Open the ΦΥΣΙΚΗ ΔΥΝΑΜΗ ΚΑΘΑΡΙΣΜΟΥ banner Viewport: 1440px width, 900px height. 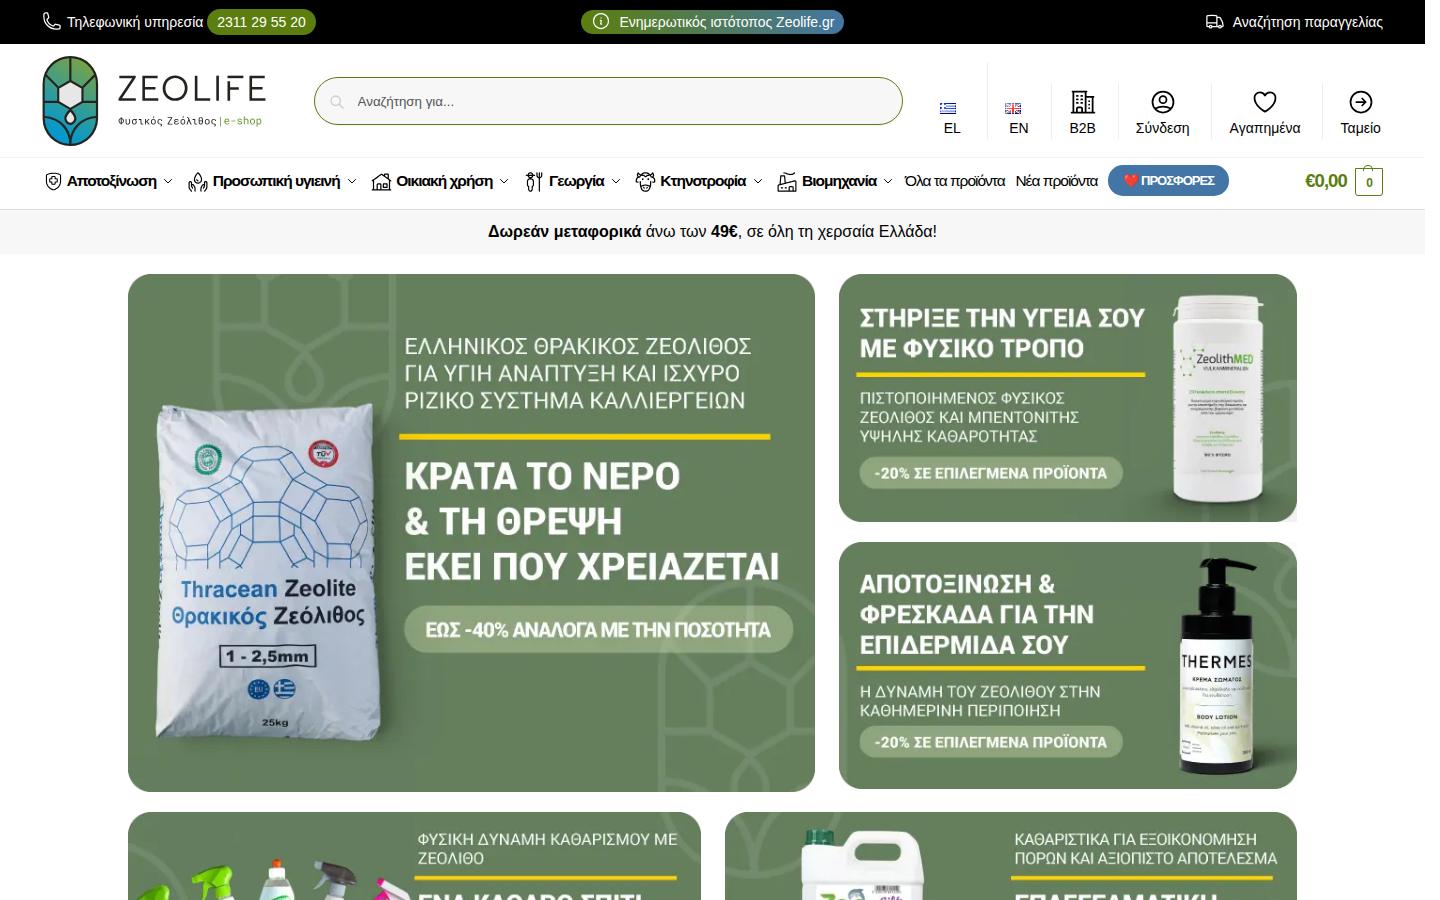[x=414, y=856]
